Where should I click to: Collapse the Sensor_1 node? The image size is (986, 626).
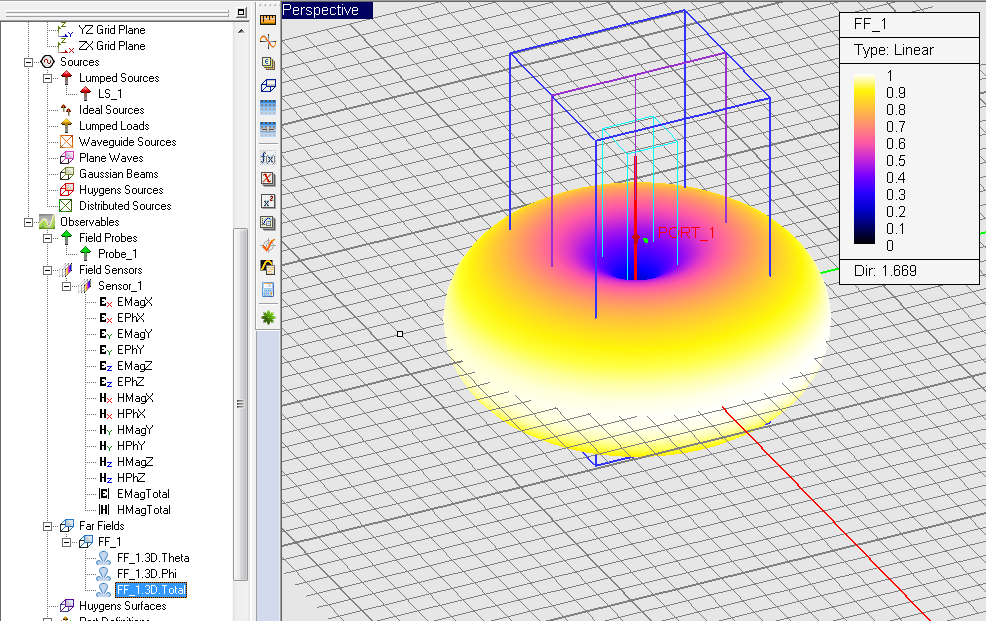tap(65, 286)
